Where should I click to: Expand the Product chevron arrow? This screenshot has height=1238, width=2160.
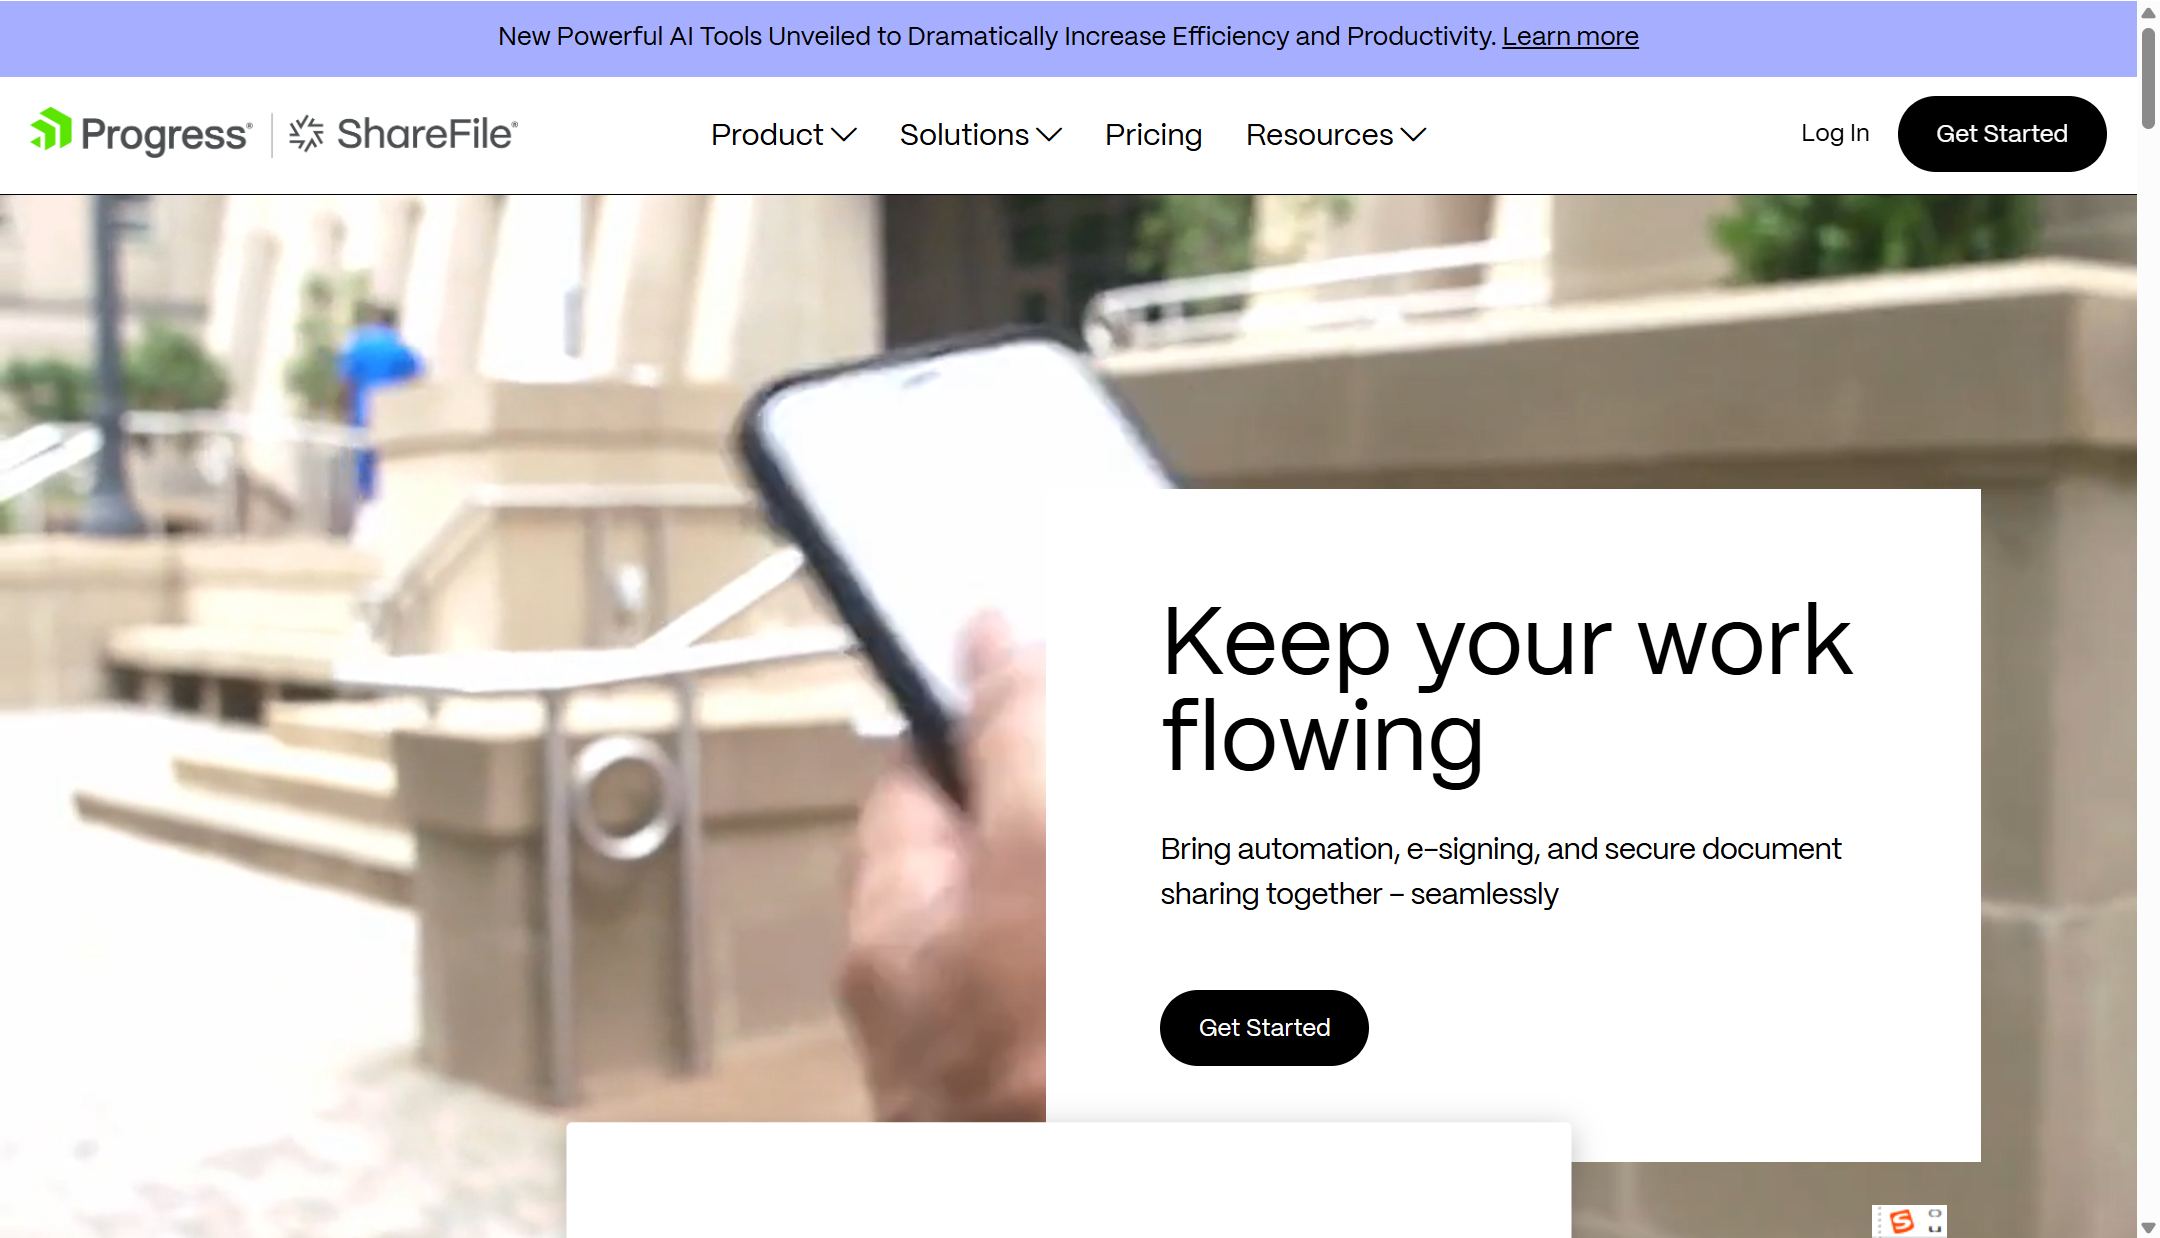844,135
